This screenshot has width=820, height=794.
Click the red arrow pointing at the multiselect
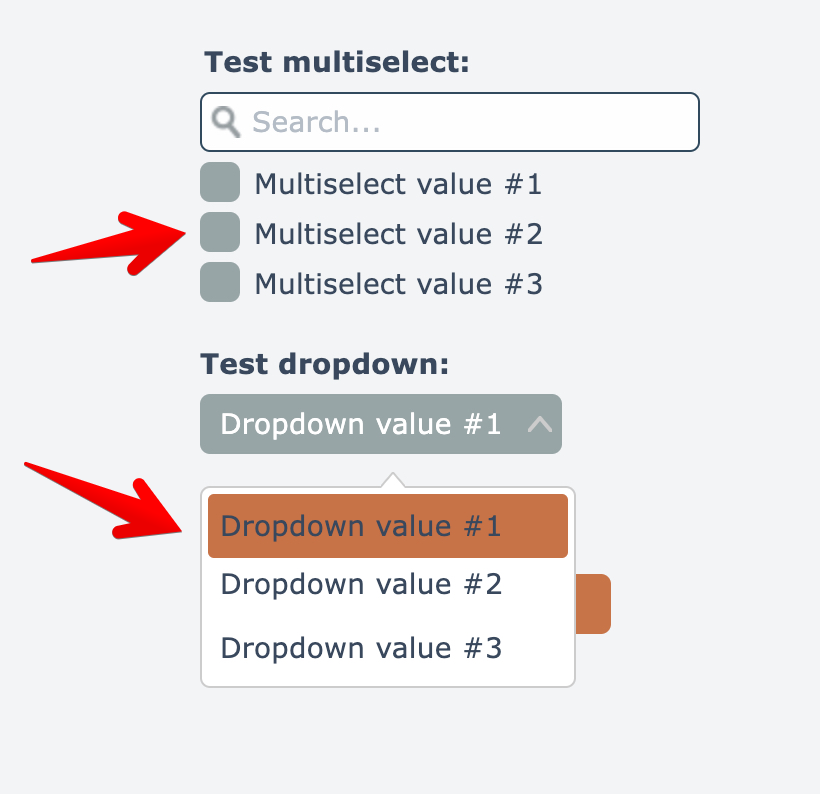click(112, 241)
